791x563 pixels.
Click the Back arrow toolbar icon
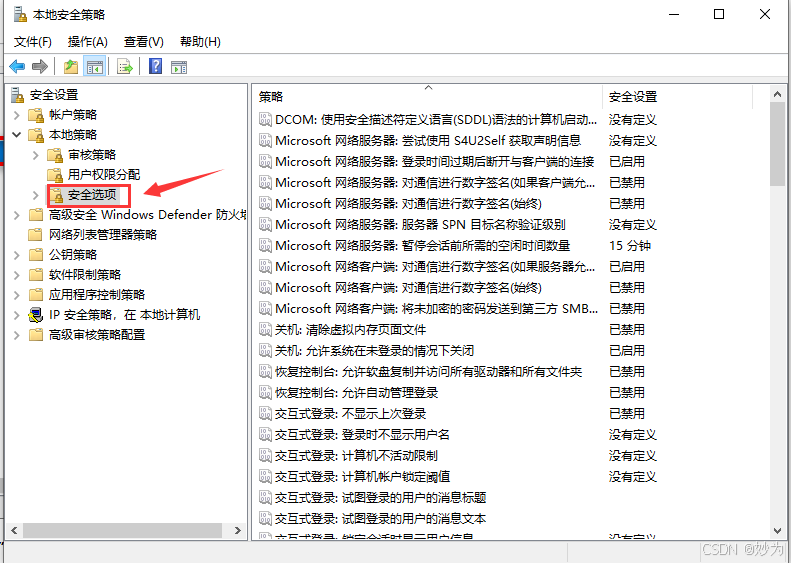[17, 66]
